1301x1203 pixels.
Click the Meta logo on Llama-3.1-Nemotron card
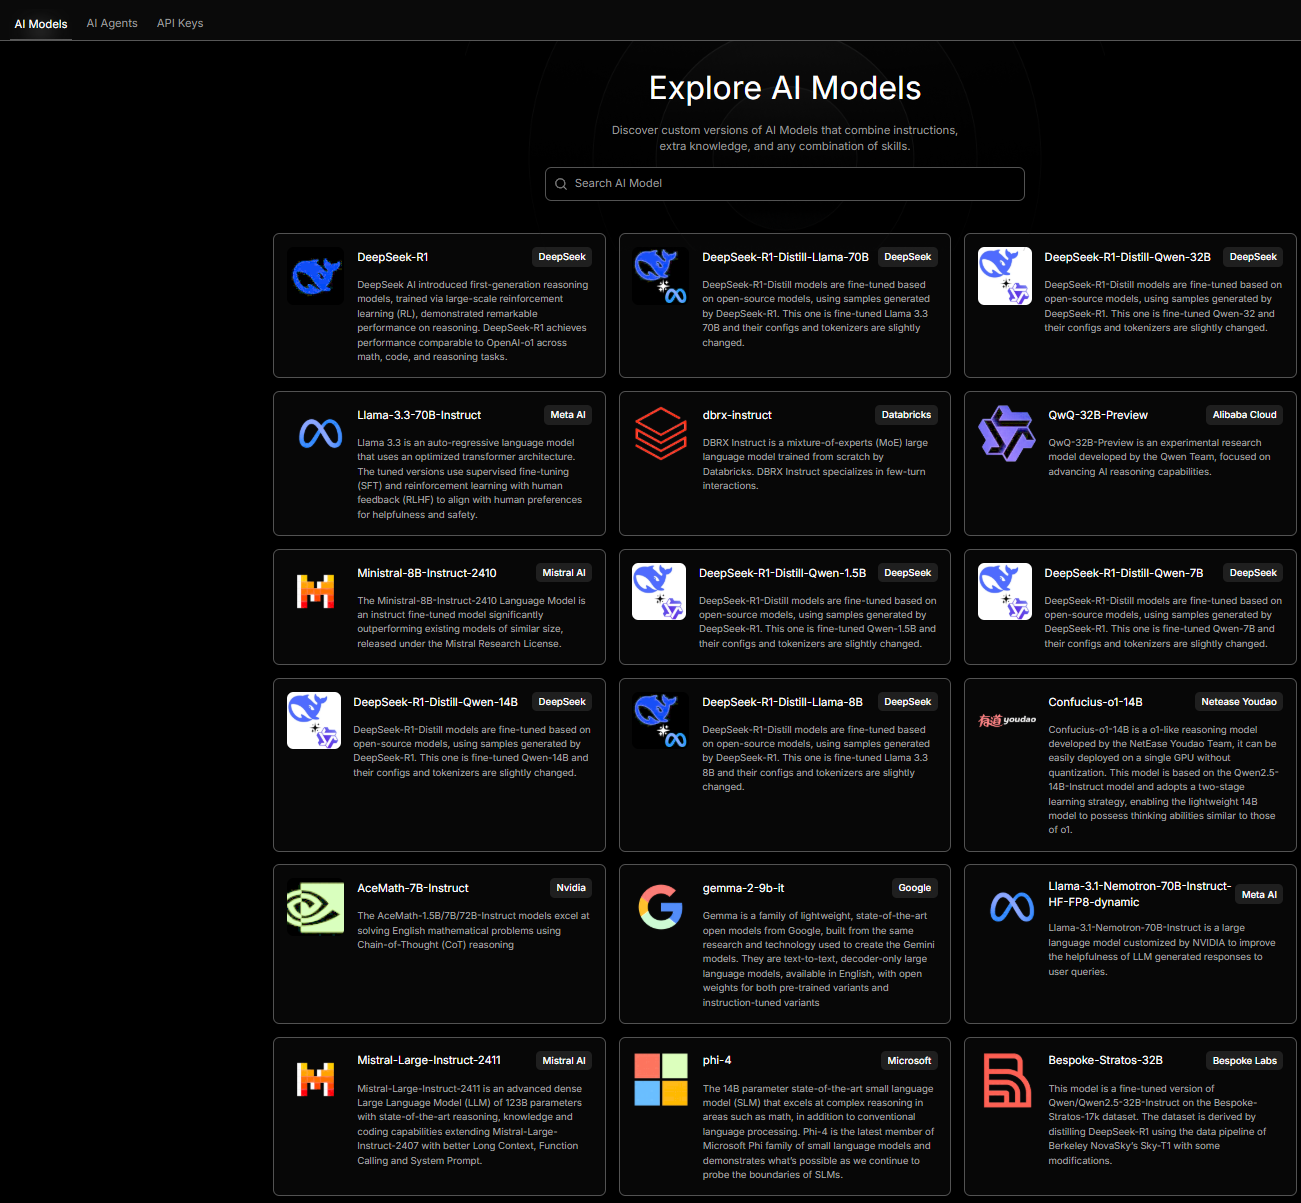[x=1012, y=907]
